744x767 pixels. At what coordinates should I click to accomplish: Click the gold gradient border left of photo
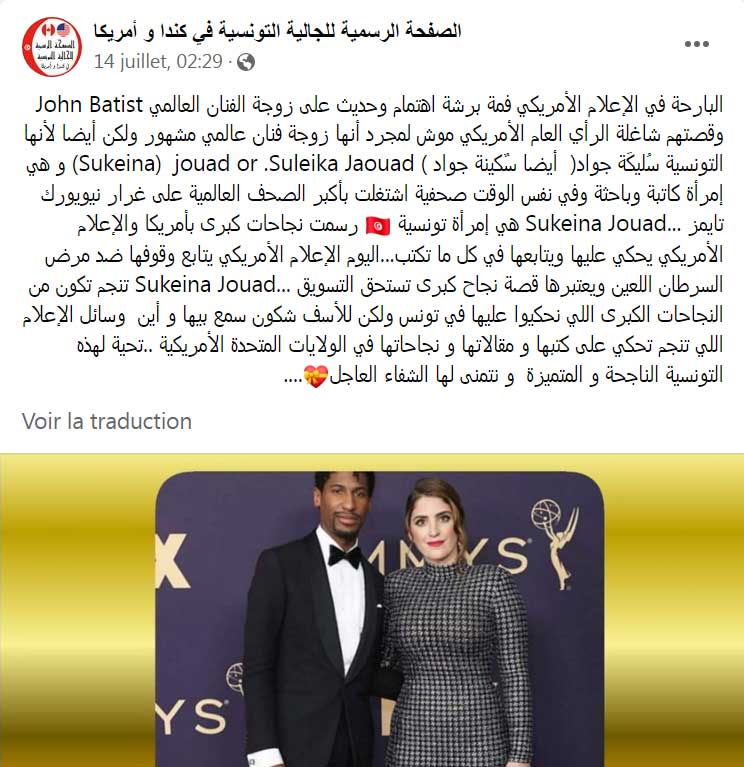[x=78, y=610]
